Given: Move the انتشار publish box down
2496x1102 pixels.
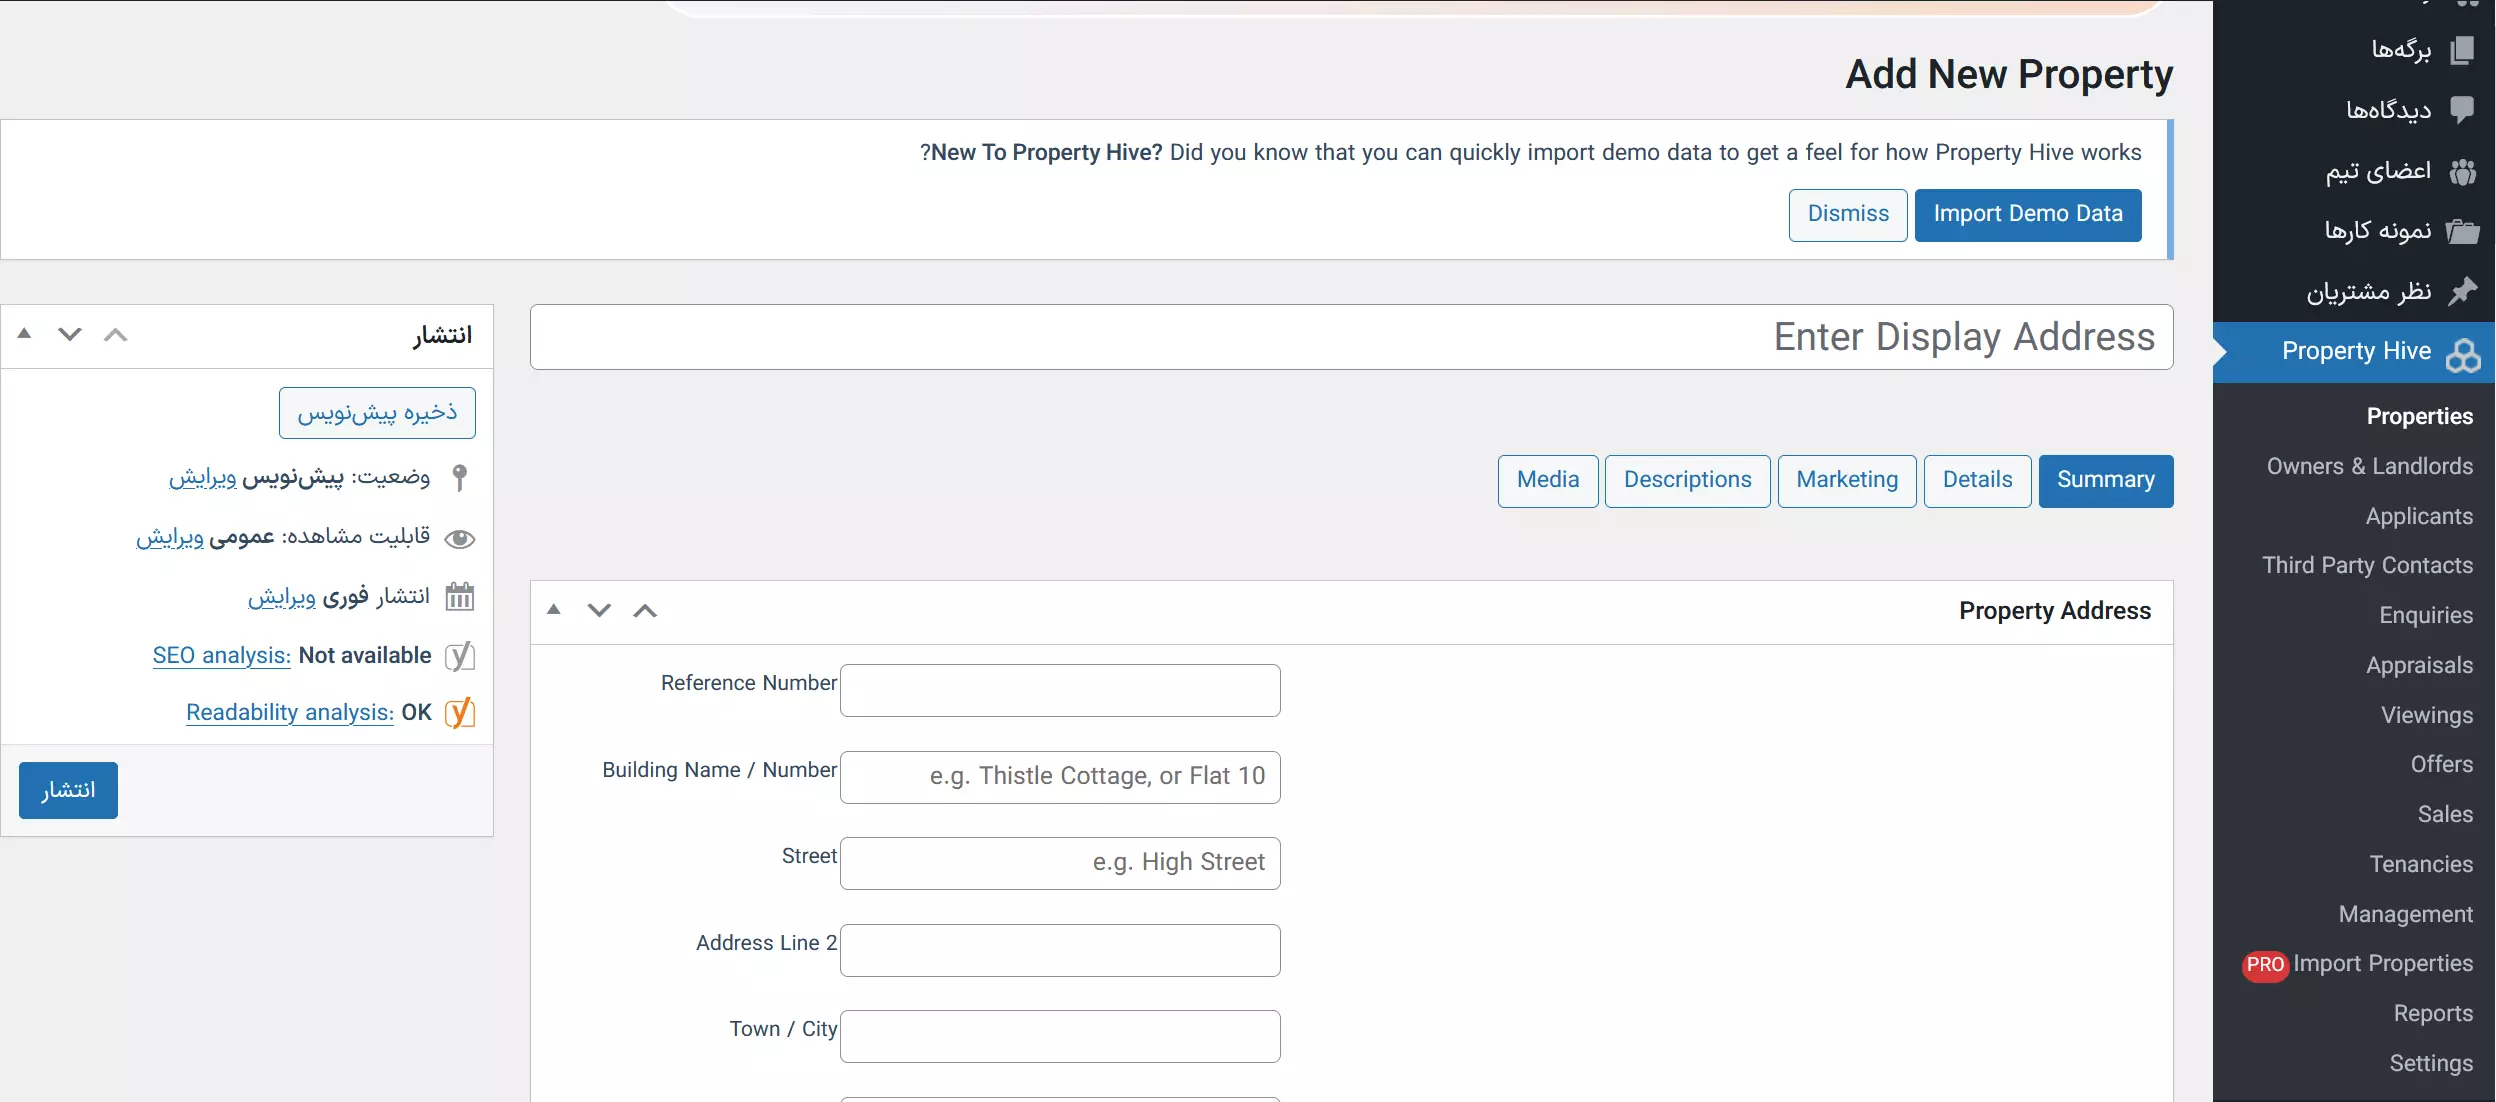Looking at the screenshot, I should point(70,334).
